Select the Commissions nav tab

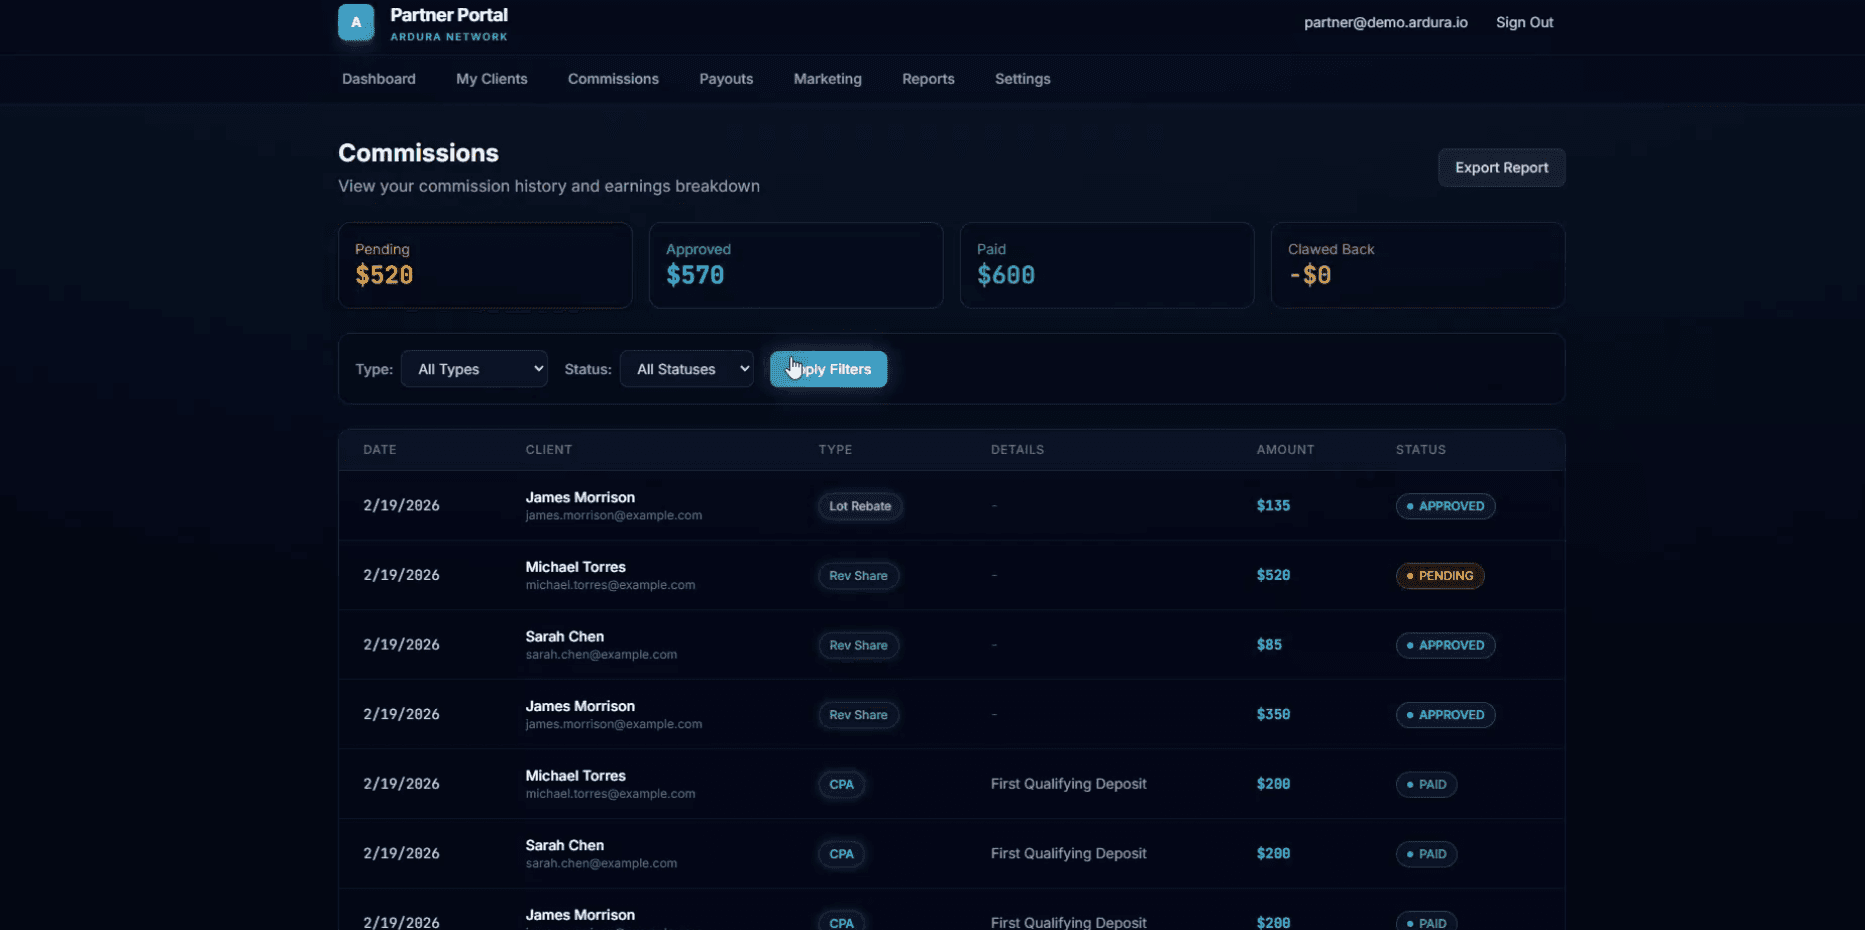coord(613,79)
